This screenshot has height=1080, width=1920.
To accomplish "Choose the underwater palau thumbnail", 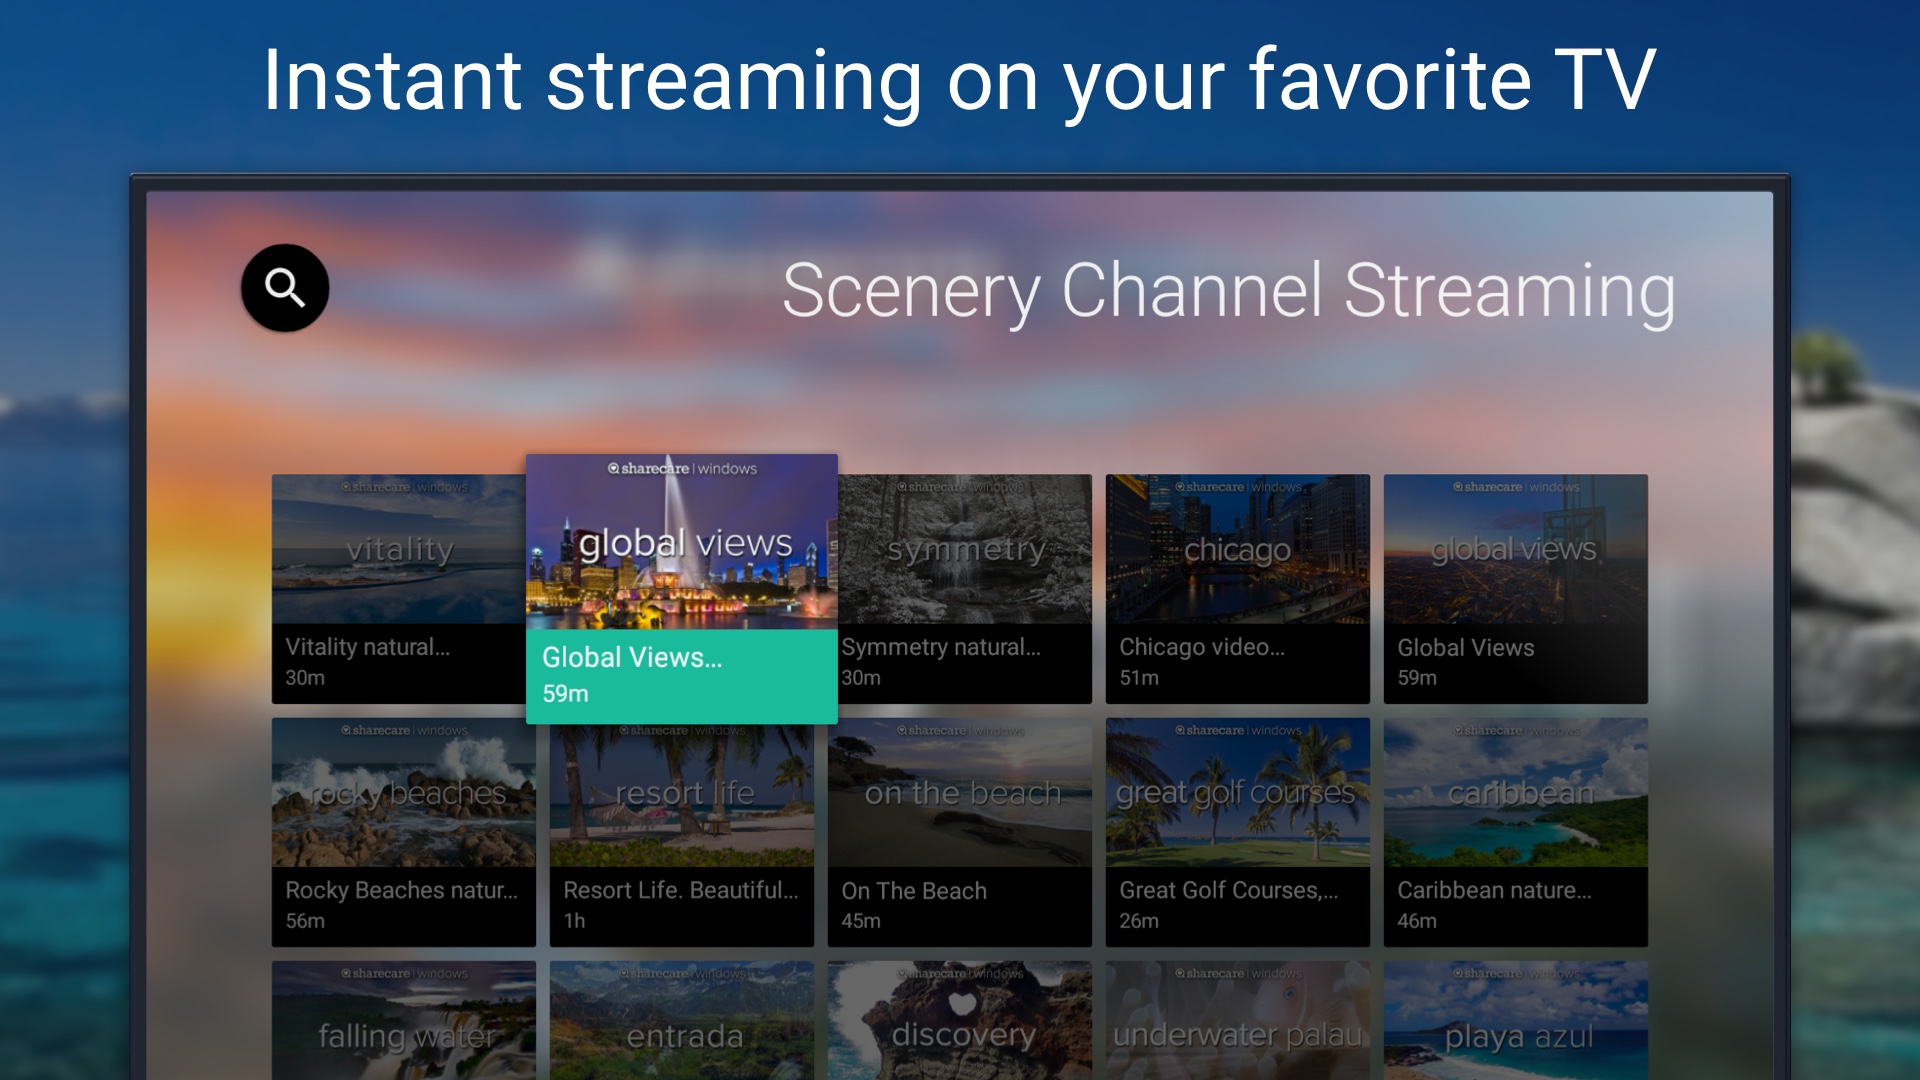I will 1238,1020.
